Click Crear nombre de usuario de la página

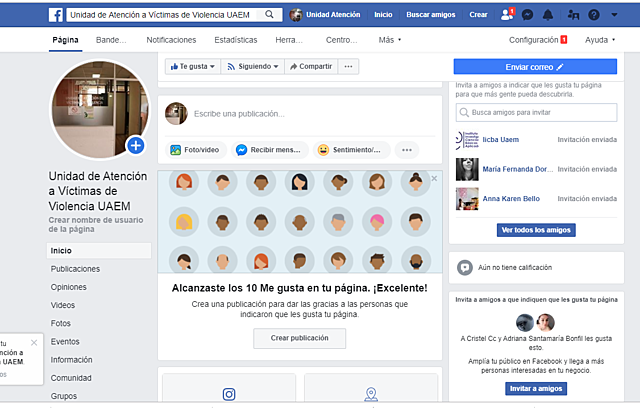(96, 224)
